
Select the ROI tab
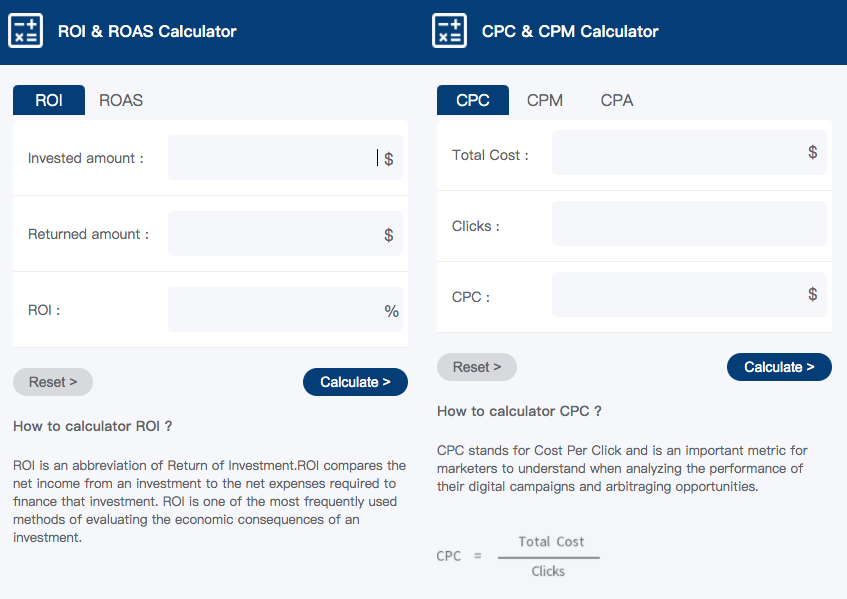pyautogui.click(x=49, y=100)
